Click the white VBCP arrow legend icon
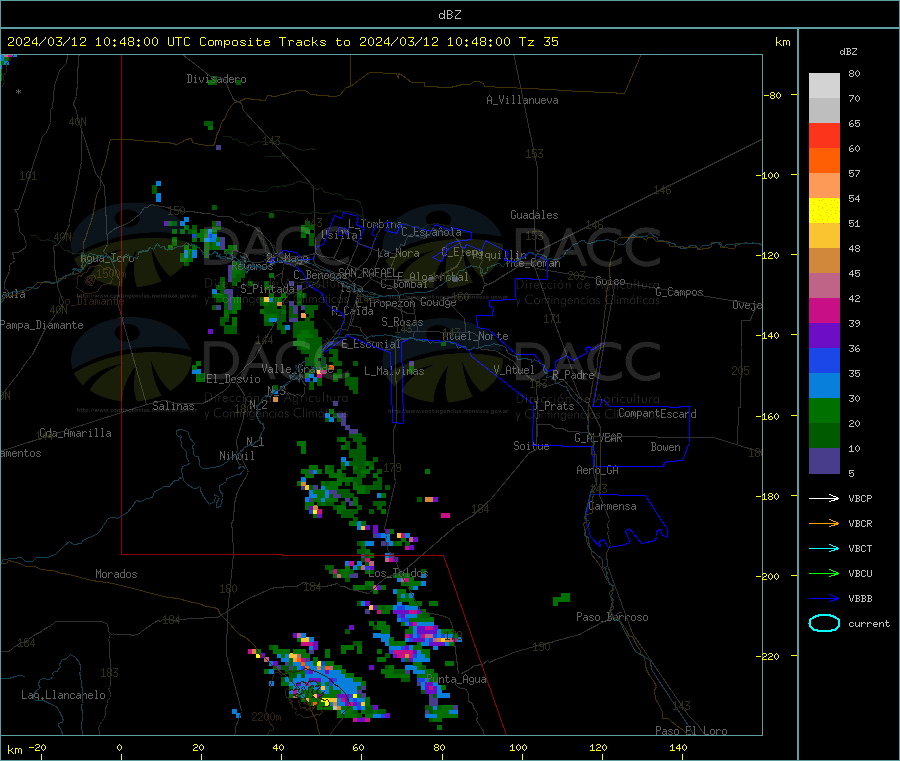 pos(824,498)
